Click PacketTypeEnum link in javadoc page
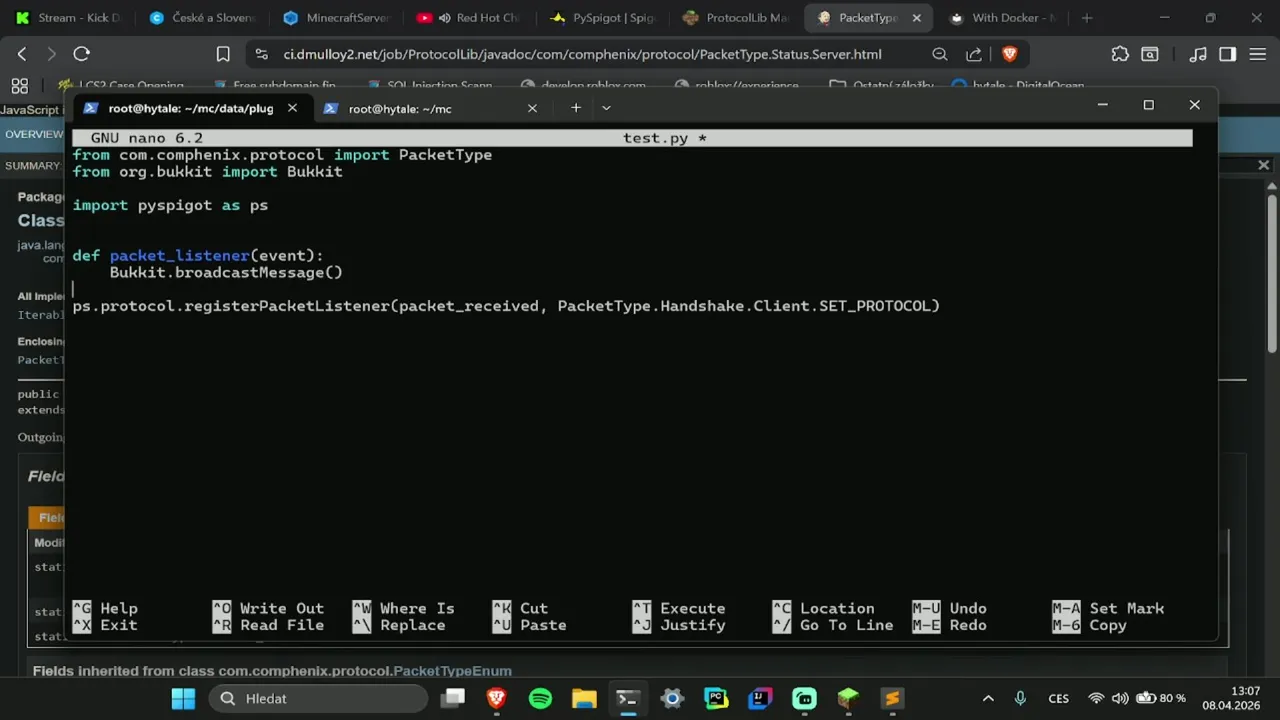Viewport: 1280px width, 720px height. coord(452,671)
